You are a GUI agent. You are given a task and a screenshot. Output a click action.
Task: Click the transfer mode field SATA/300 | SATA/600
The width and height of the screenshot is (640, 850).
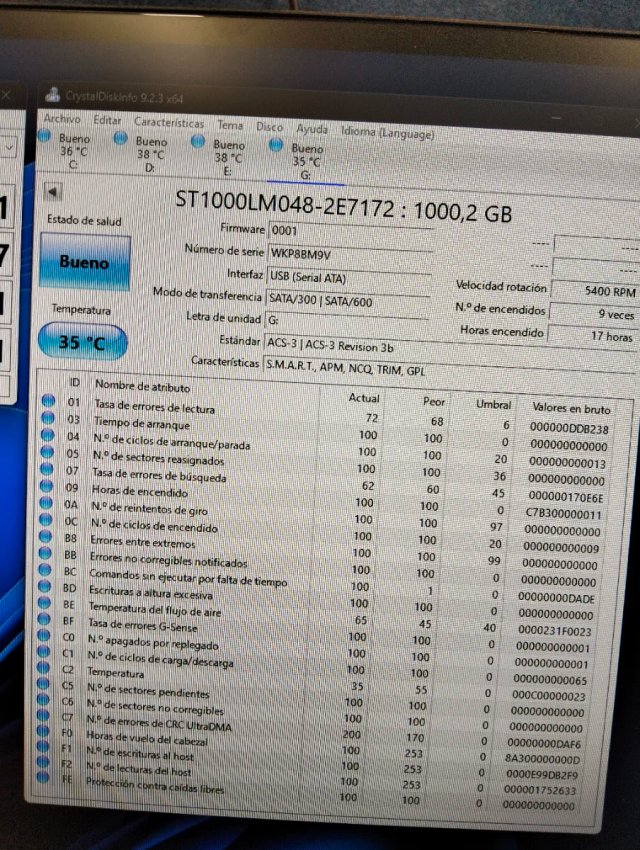pos(347,300)
